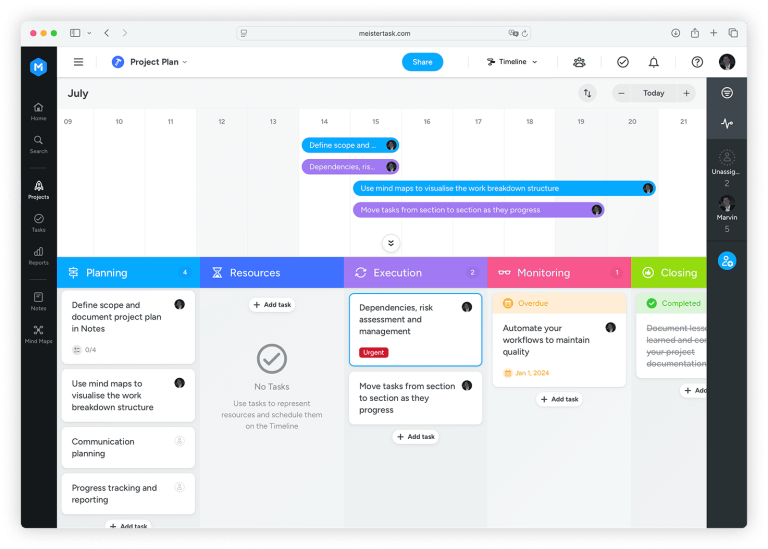Click the blue Share button

422,62
